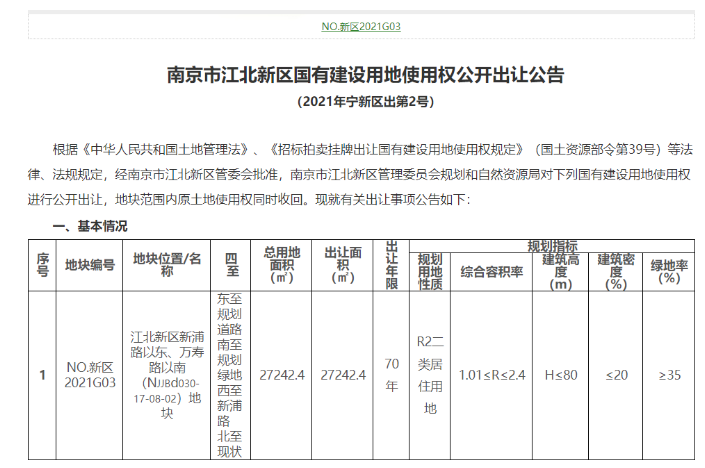Select the section heading 一、基本情况
Viewport: 705px width, 468px height.
click(90, 227)
